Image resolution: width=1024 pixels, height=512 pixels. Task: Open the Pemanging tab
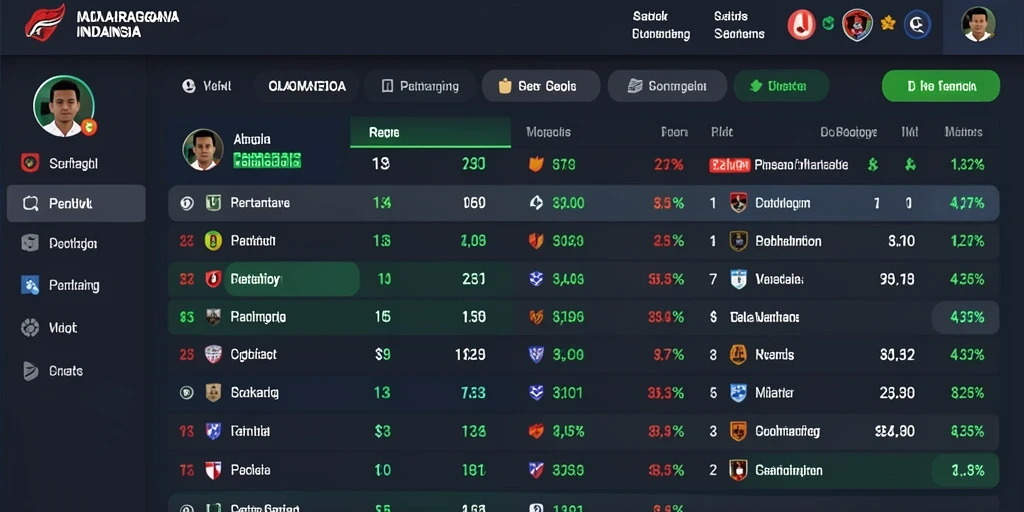tap(420, 86)
